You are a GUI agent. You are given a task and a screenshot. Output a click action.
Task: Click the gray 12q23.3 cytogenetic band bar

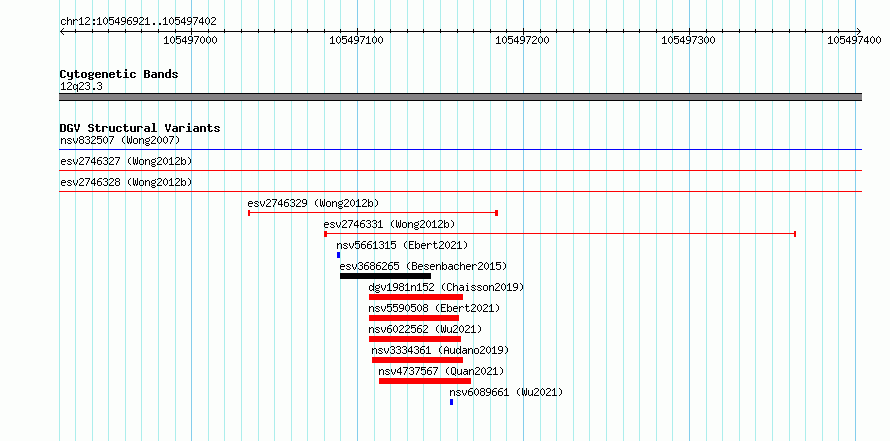point(461,97)
